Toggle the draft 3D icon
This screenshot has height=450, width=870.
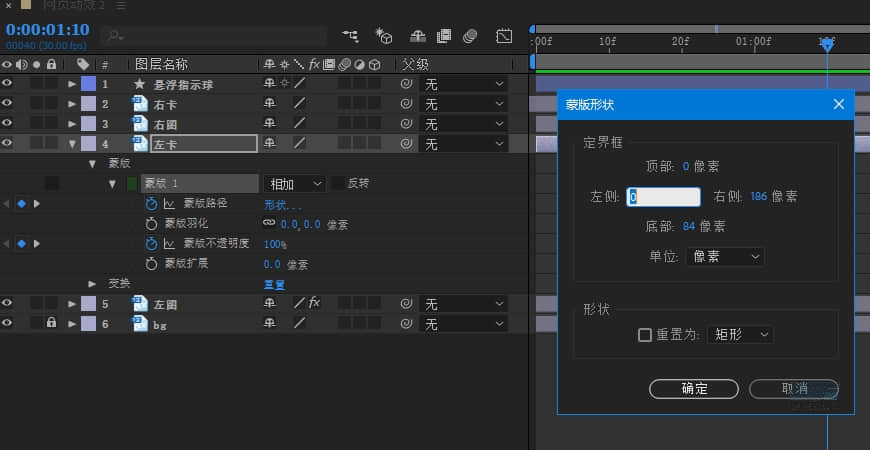pyautogui.click(x=383, y=36)
